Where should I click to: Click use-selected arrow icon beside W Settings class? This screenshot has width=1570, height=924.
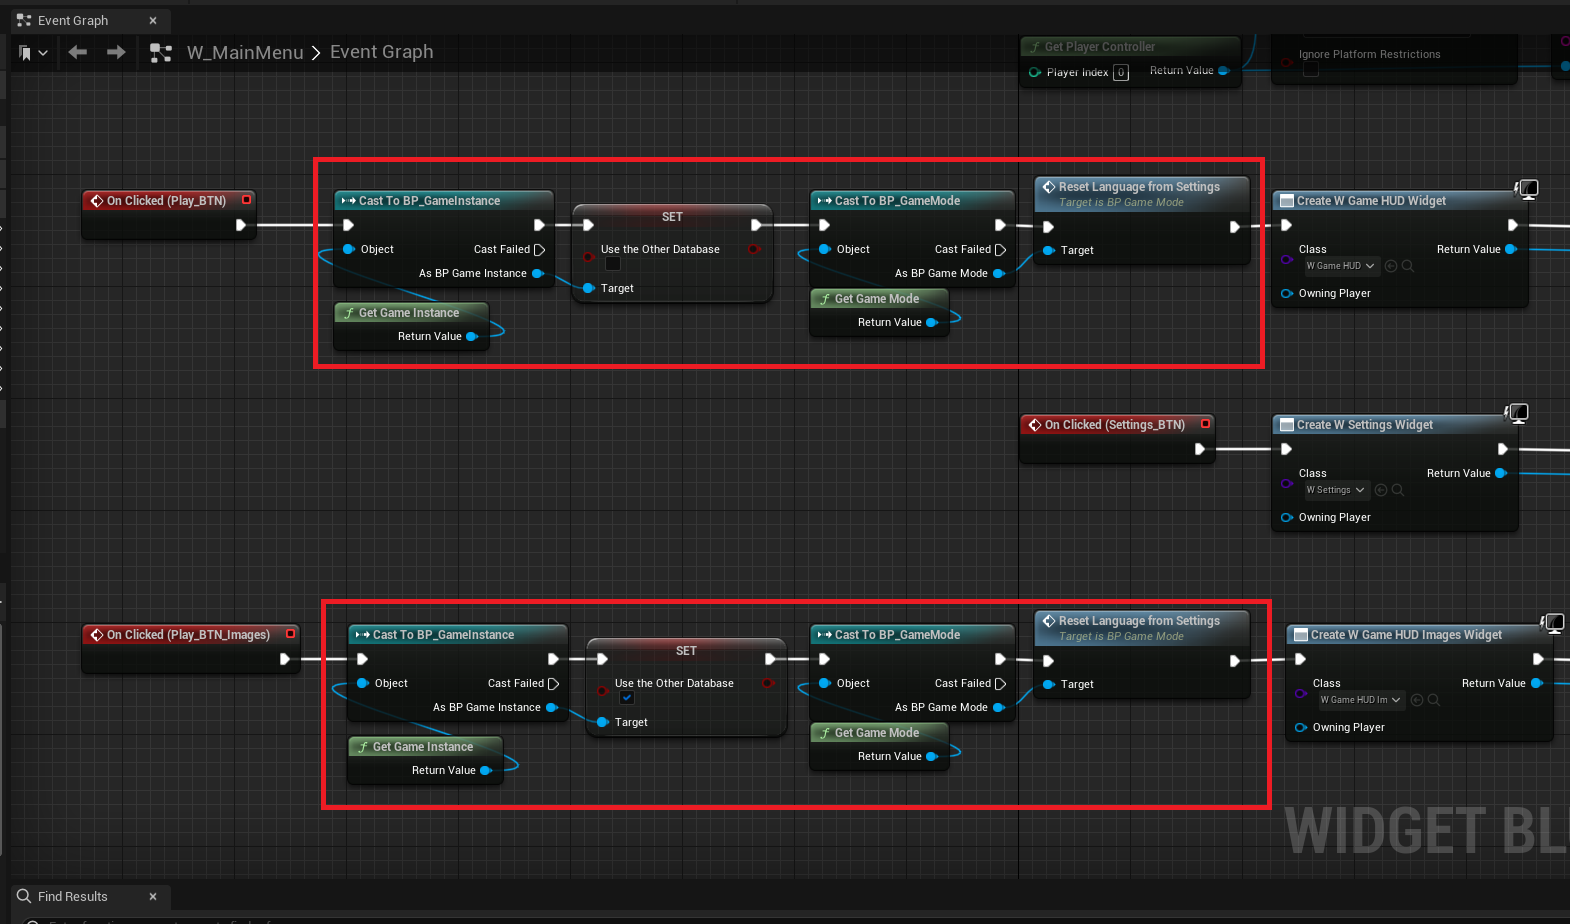tap(1381, 490)
